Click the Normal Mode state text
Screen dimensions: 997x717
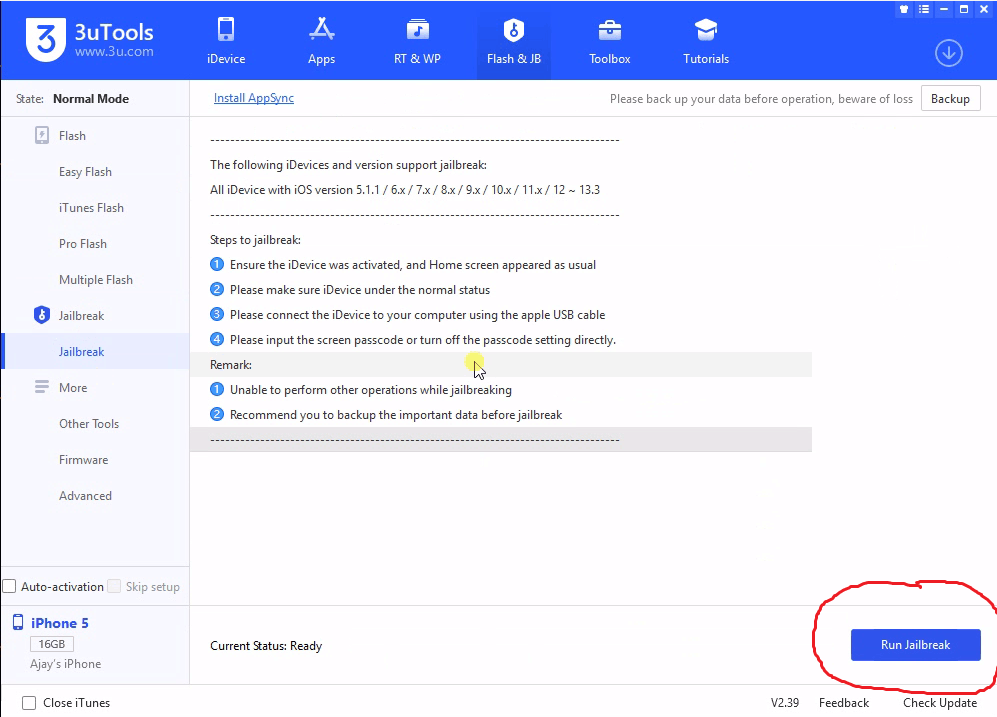click(x=91, y=99)
